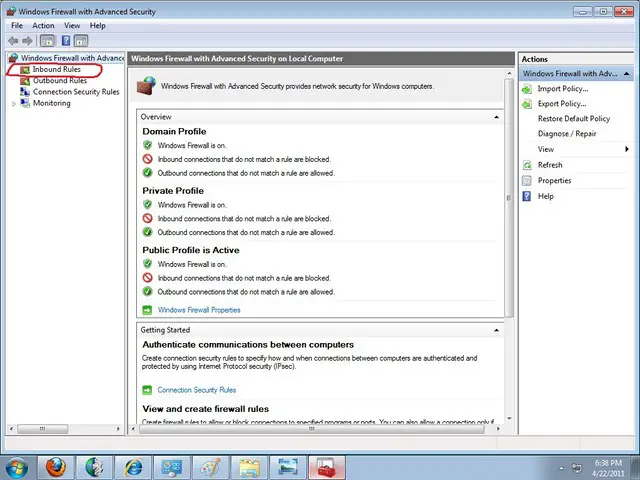Click the Refresh icon in Actions
640x480 pixels.
point(527,165)
